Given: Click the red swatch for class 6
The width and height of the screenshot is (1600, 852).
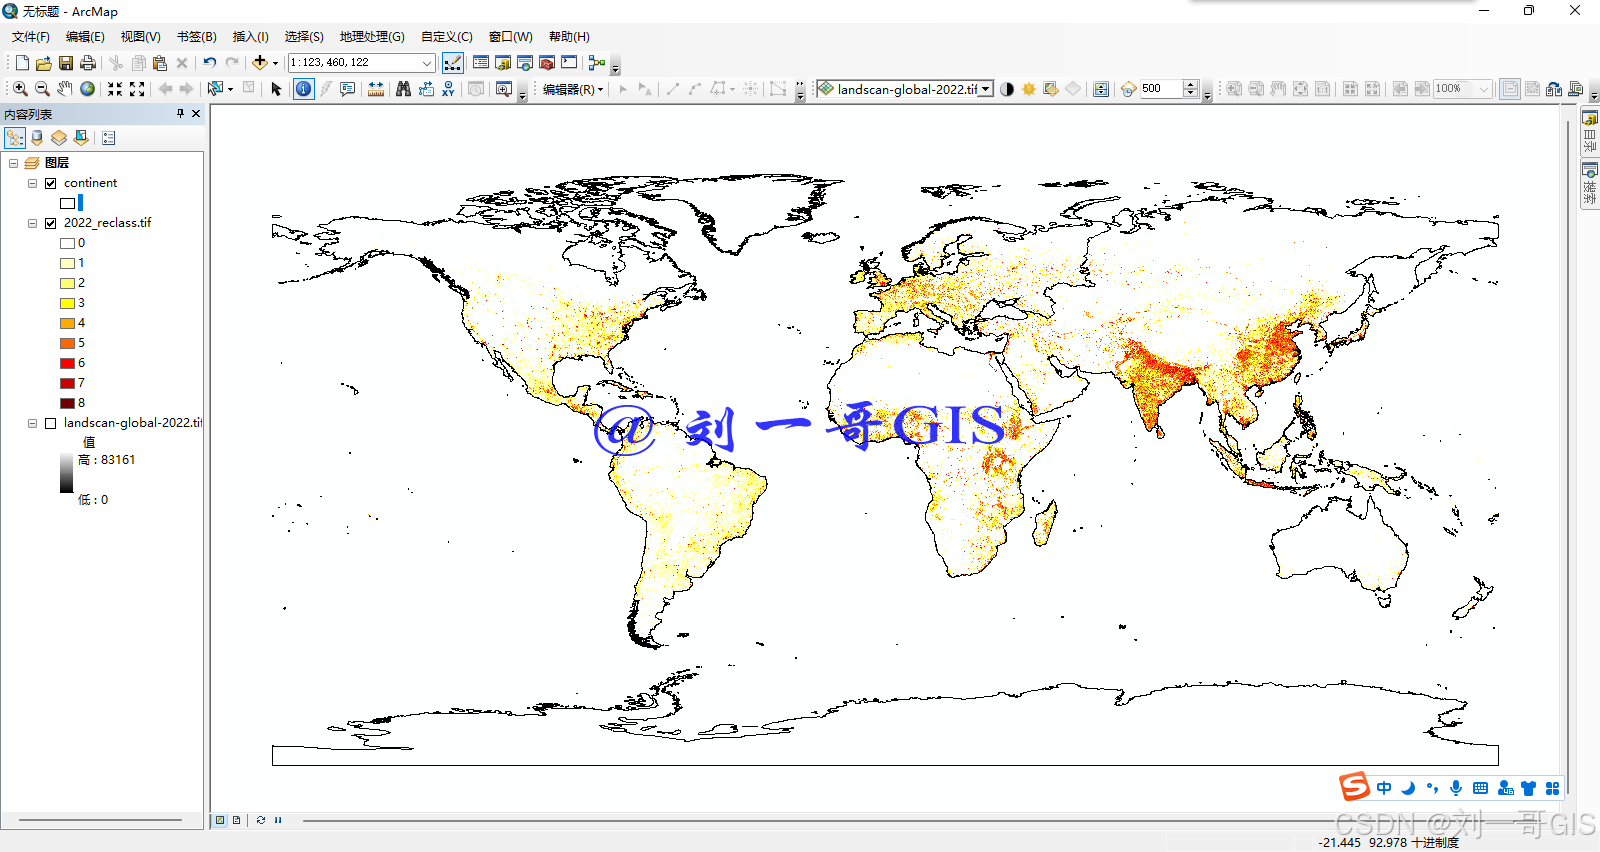Looking at the screenshot, I should (67, 363).
